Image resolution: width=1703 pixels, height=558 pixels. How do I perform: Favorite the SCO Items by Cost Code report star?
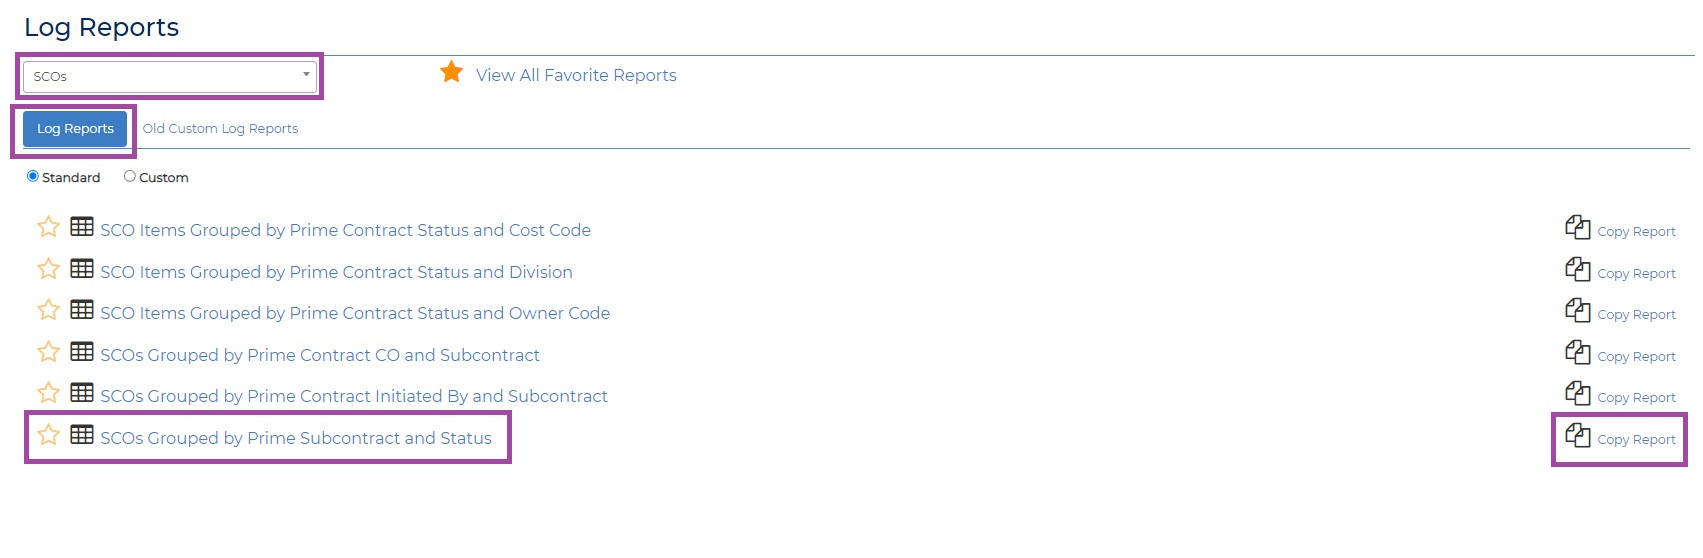(48, 228)
